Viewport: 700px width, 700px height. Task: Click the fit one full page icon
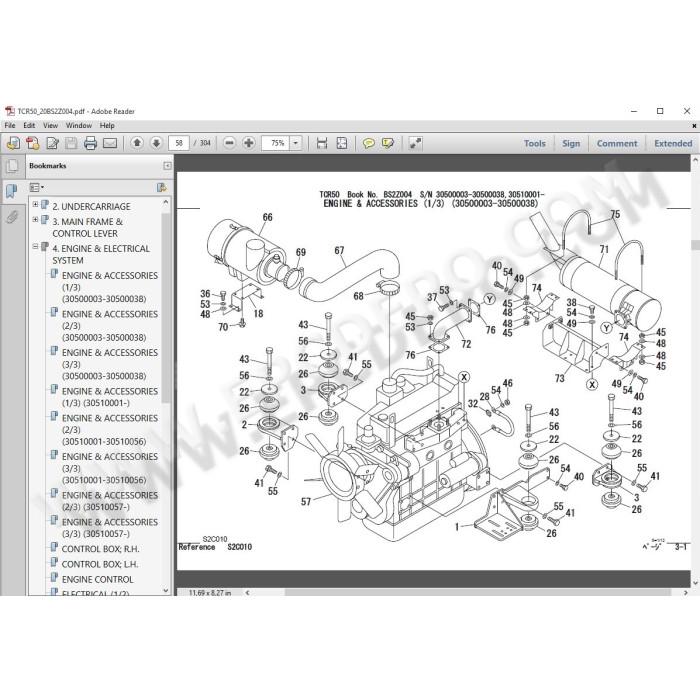point(342,143)
